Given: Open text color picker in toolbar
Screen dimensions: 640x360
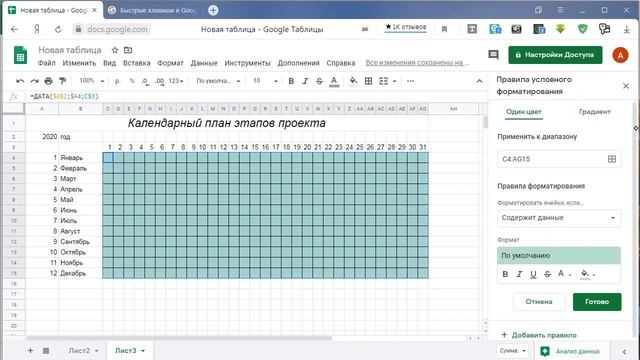Looking at the screenshot, I should (334, 81).
